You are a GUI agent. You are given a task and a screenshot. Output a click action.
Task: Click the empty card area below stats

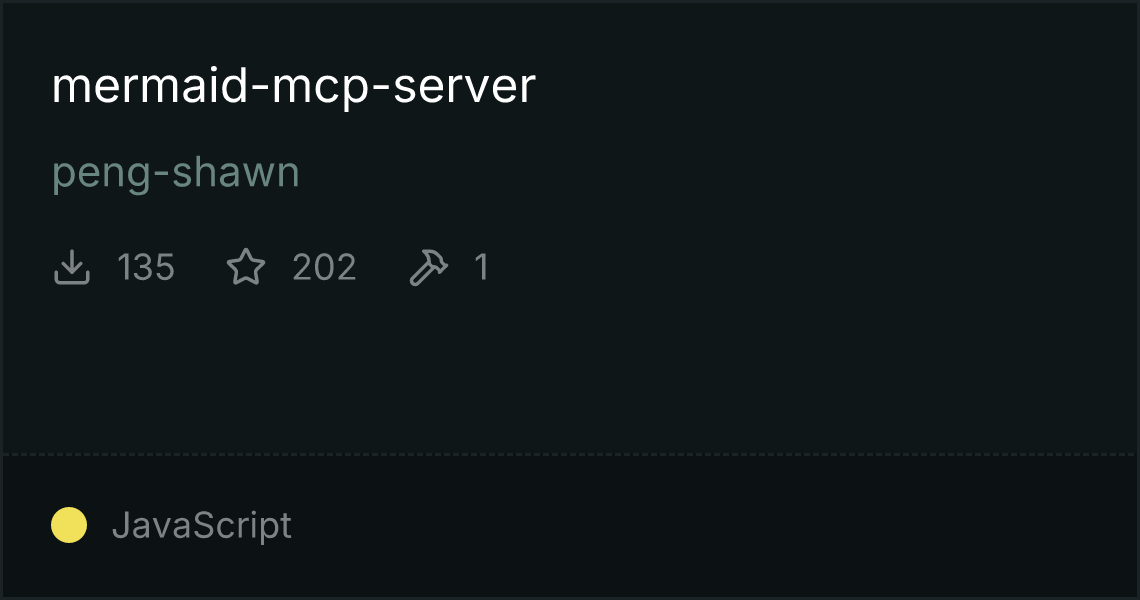tap(570, 371)
